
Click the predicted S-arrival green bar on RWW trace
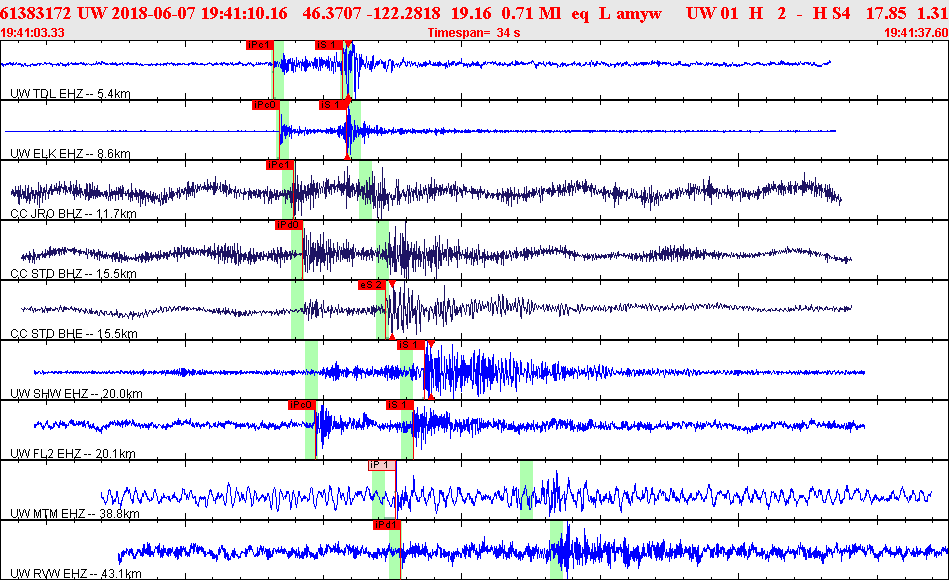click(557, 549)
